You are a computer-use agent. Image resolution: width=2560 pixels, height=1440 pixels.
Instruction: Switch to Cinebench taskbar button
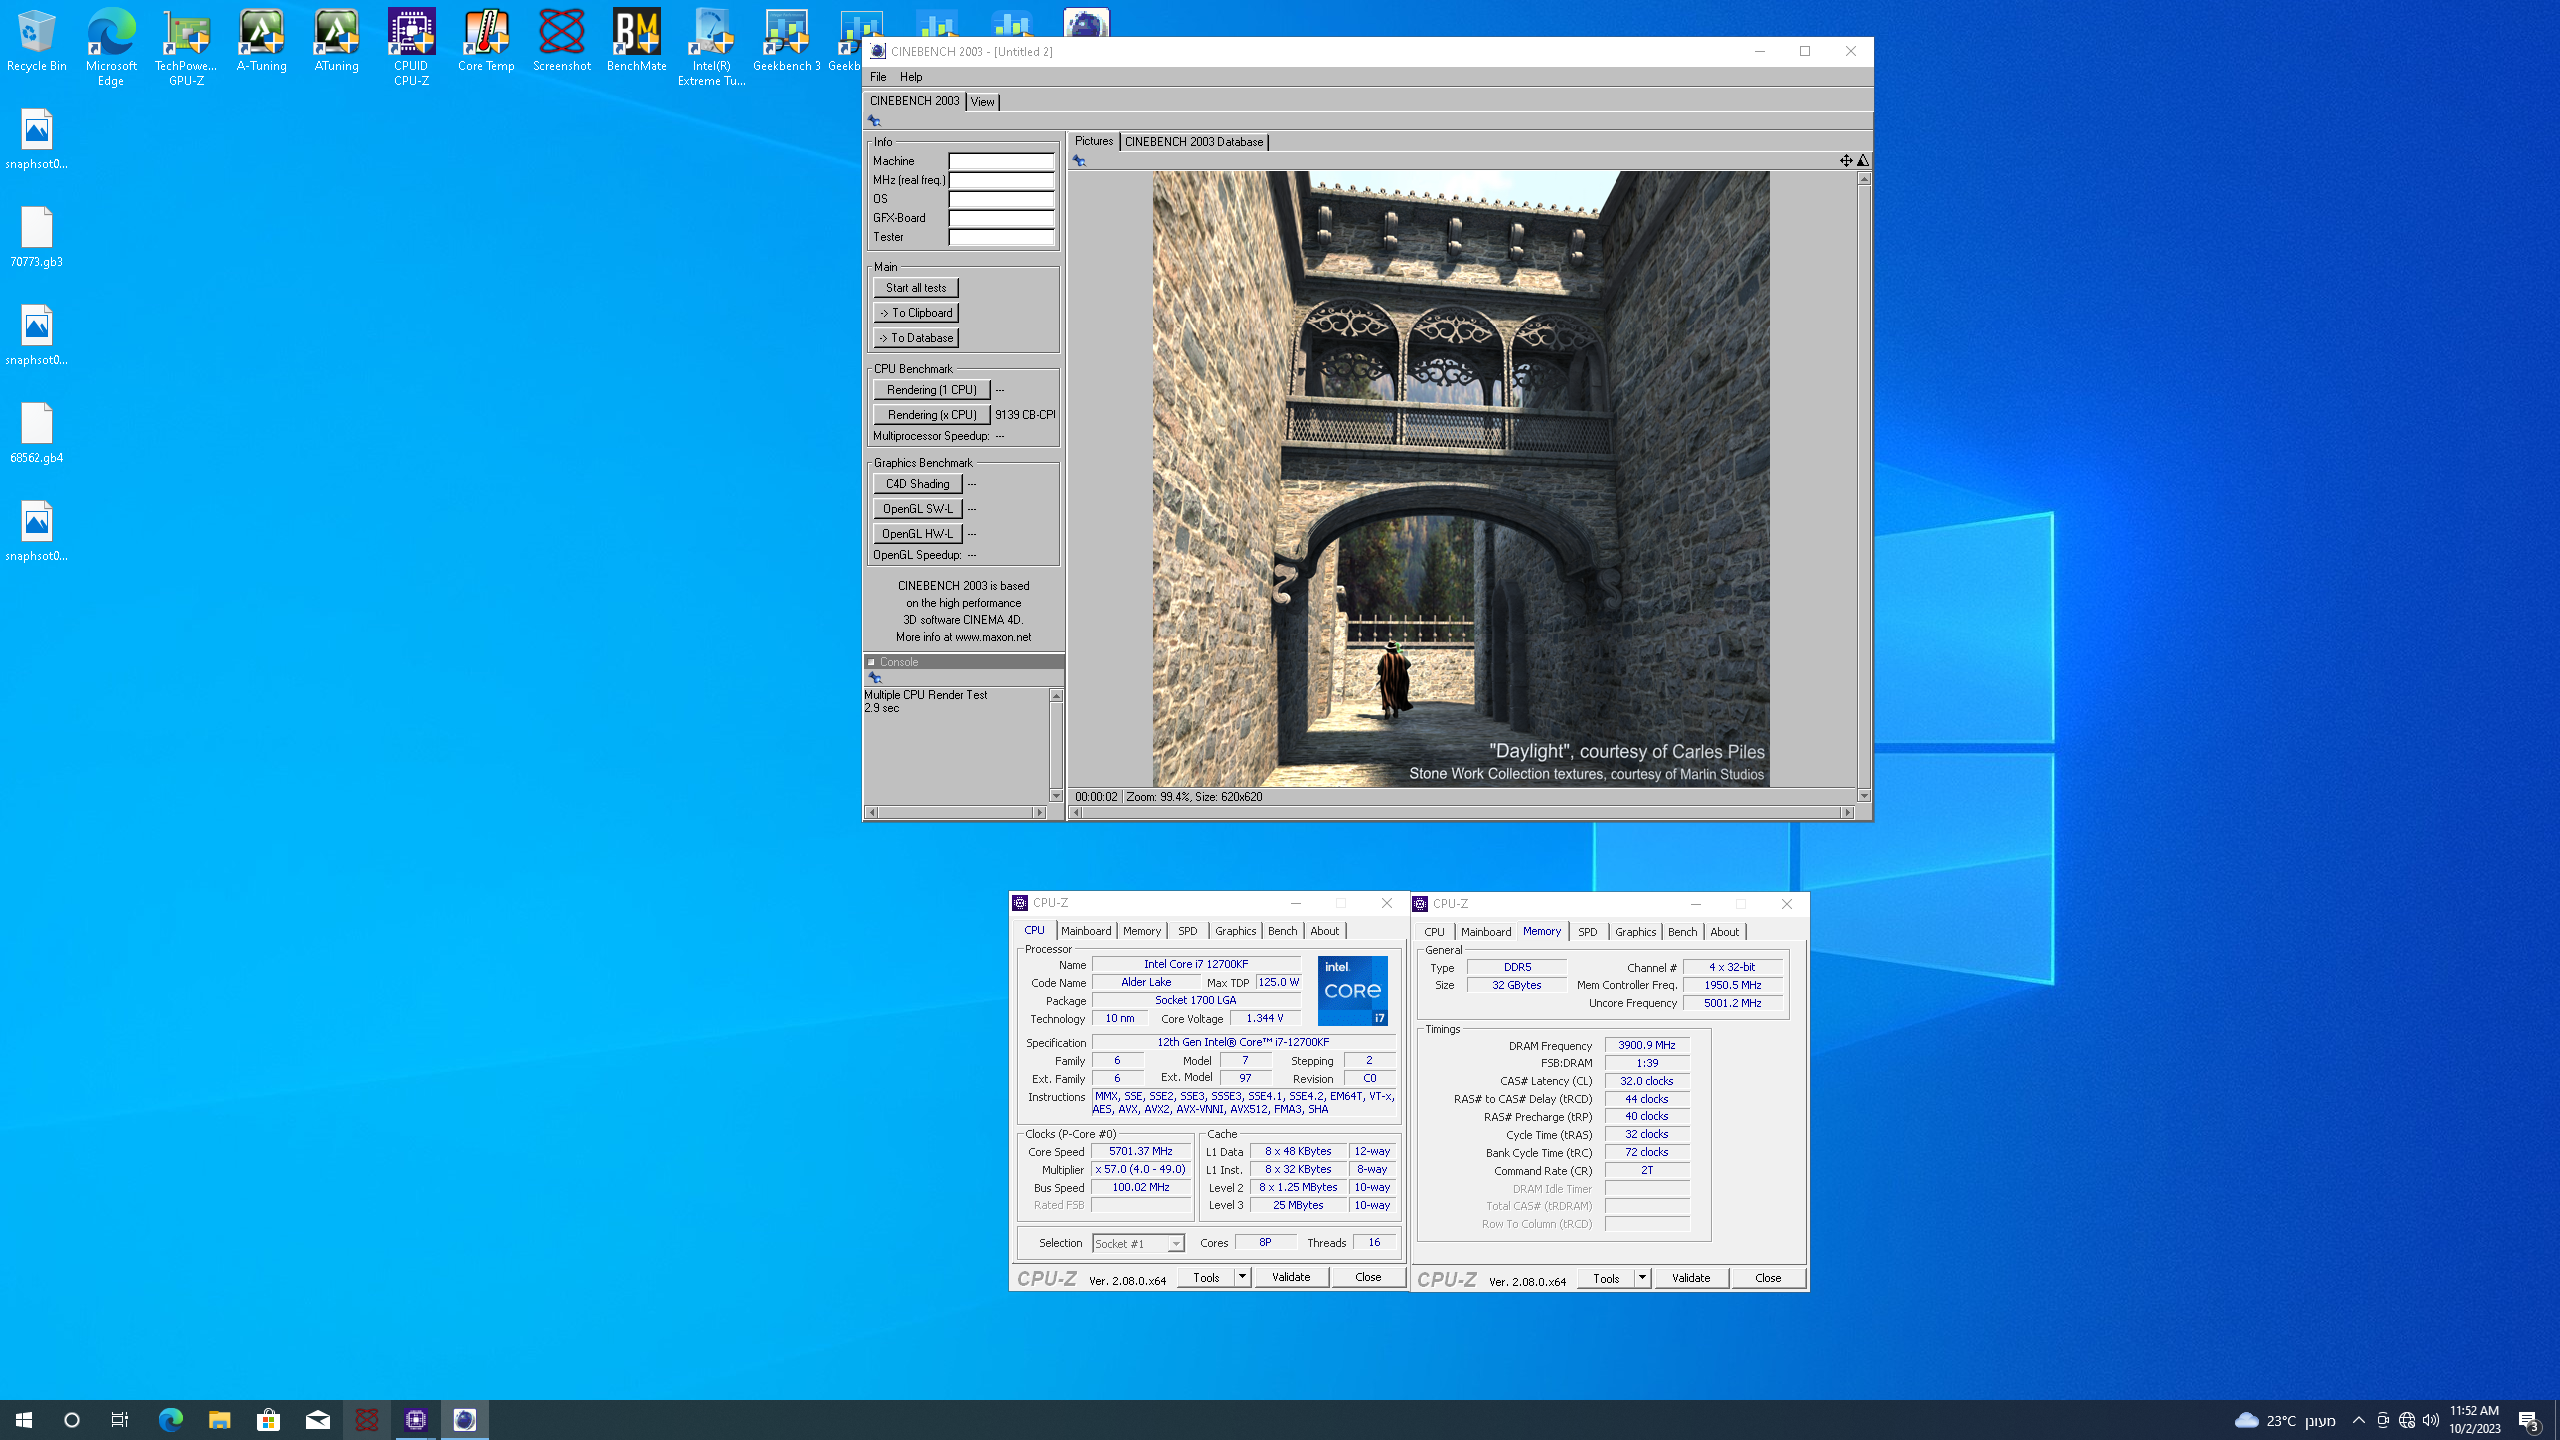[464, 1420]
